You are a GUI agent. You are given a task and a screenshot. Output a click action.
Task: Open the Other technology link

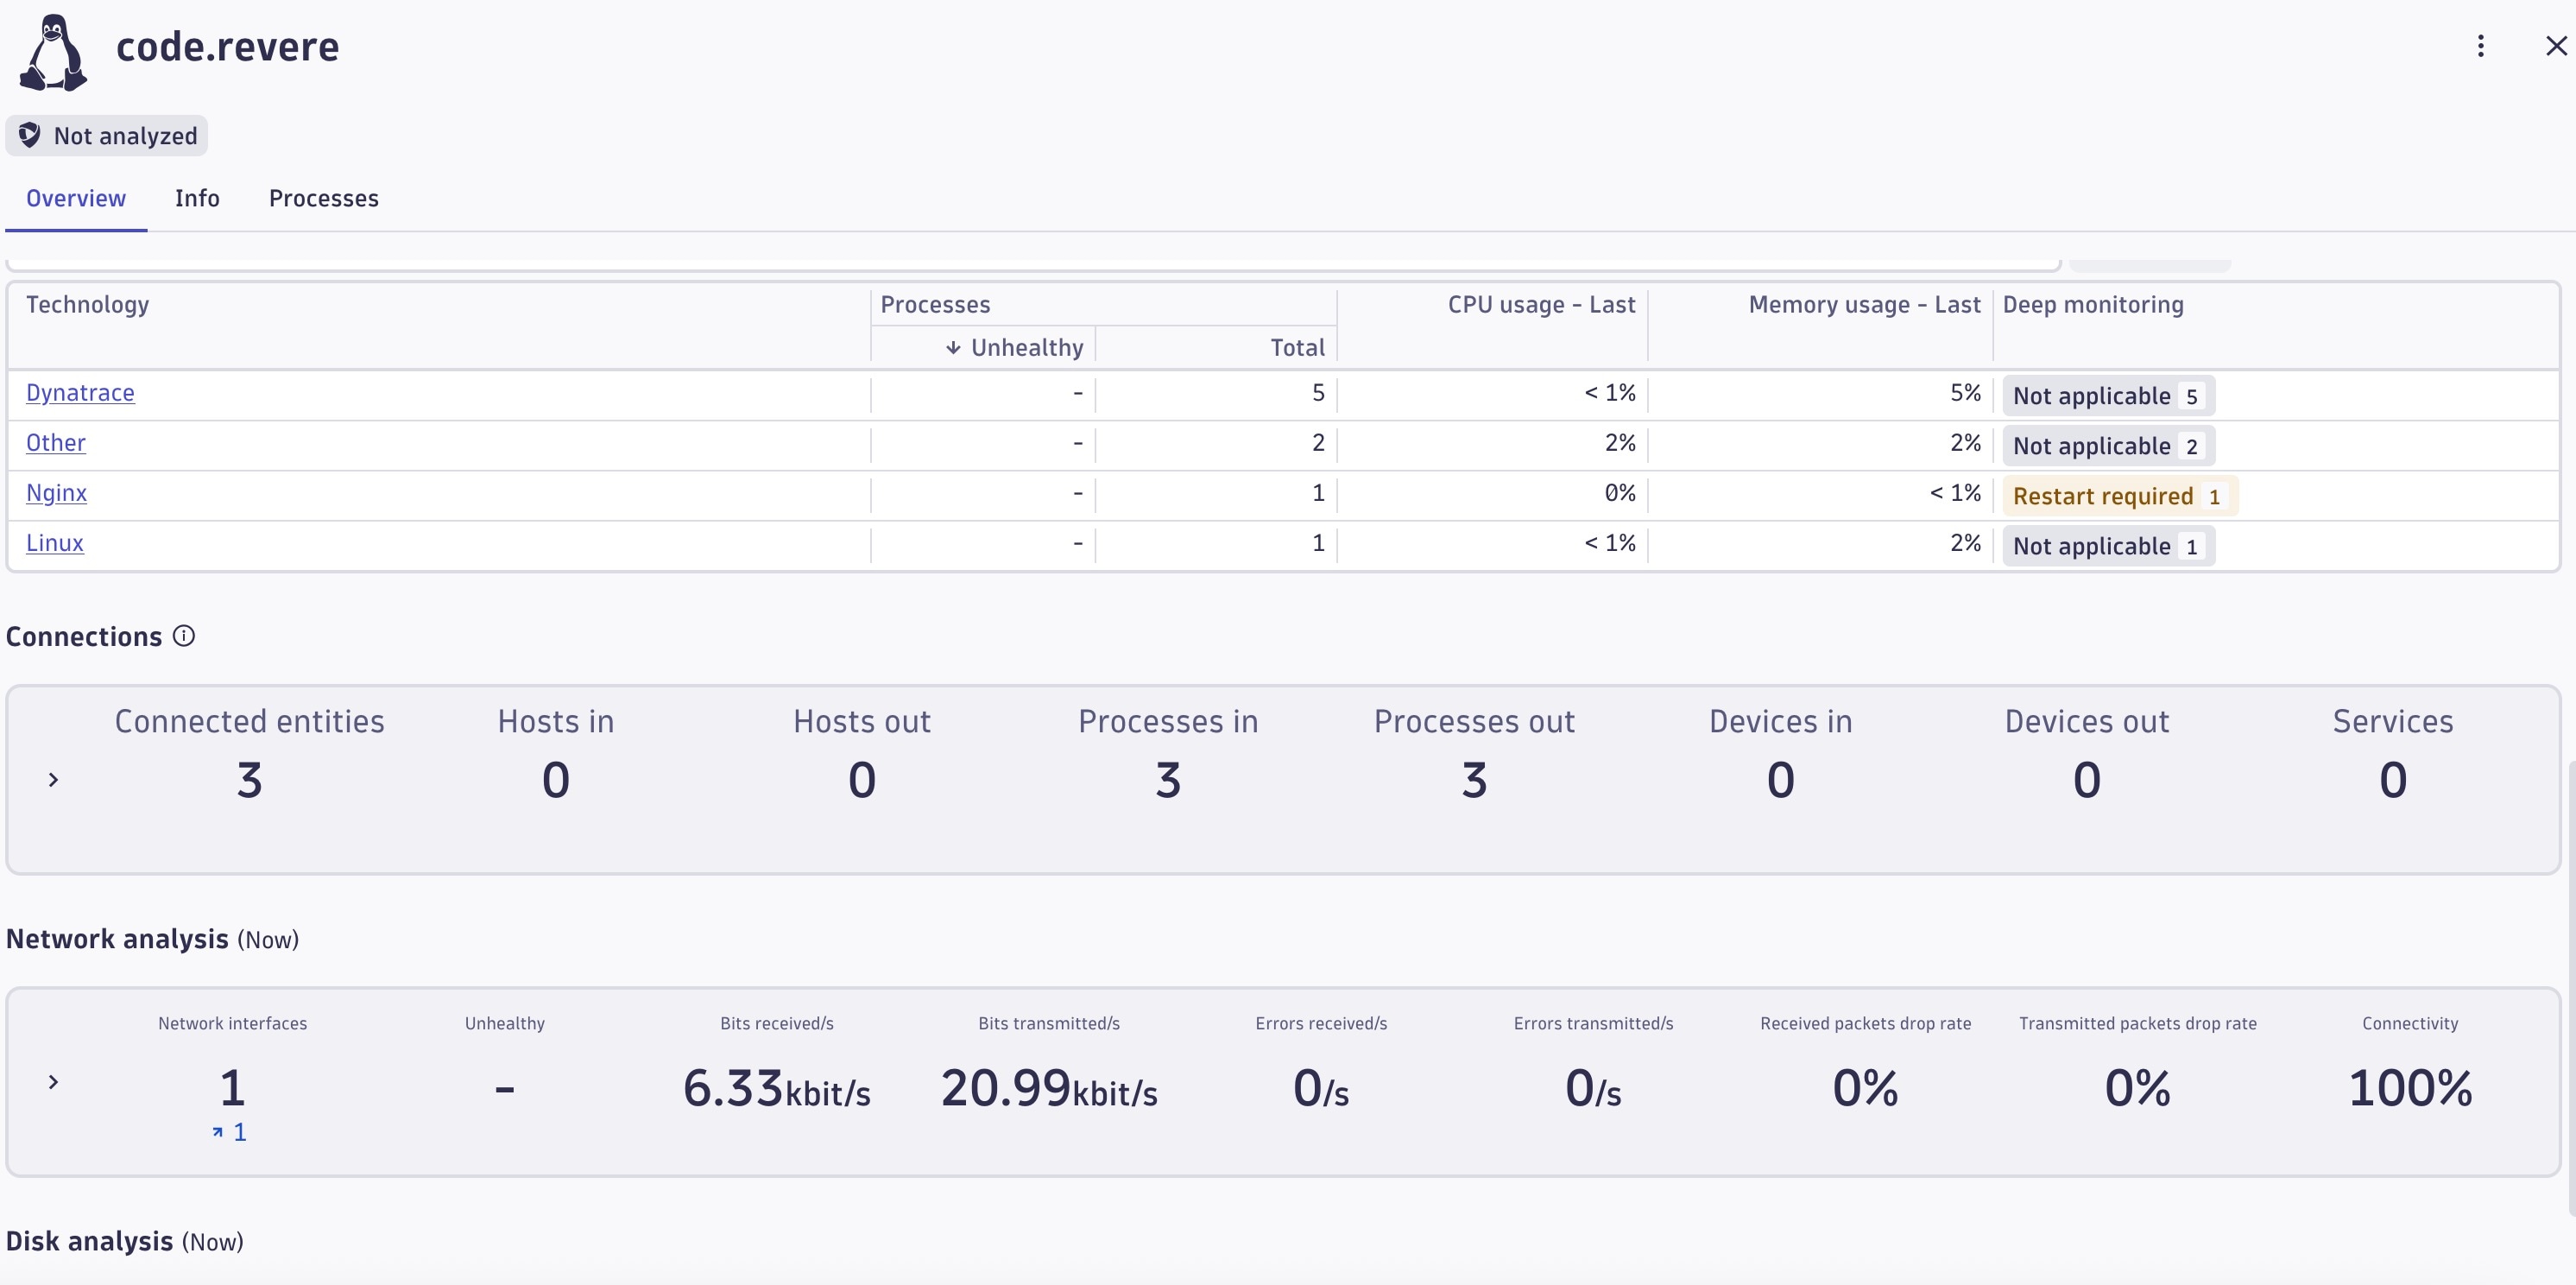tap(56, 443)
